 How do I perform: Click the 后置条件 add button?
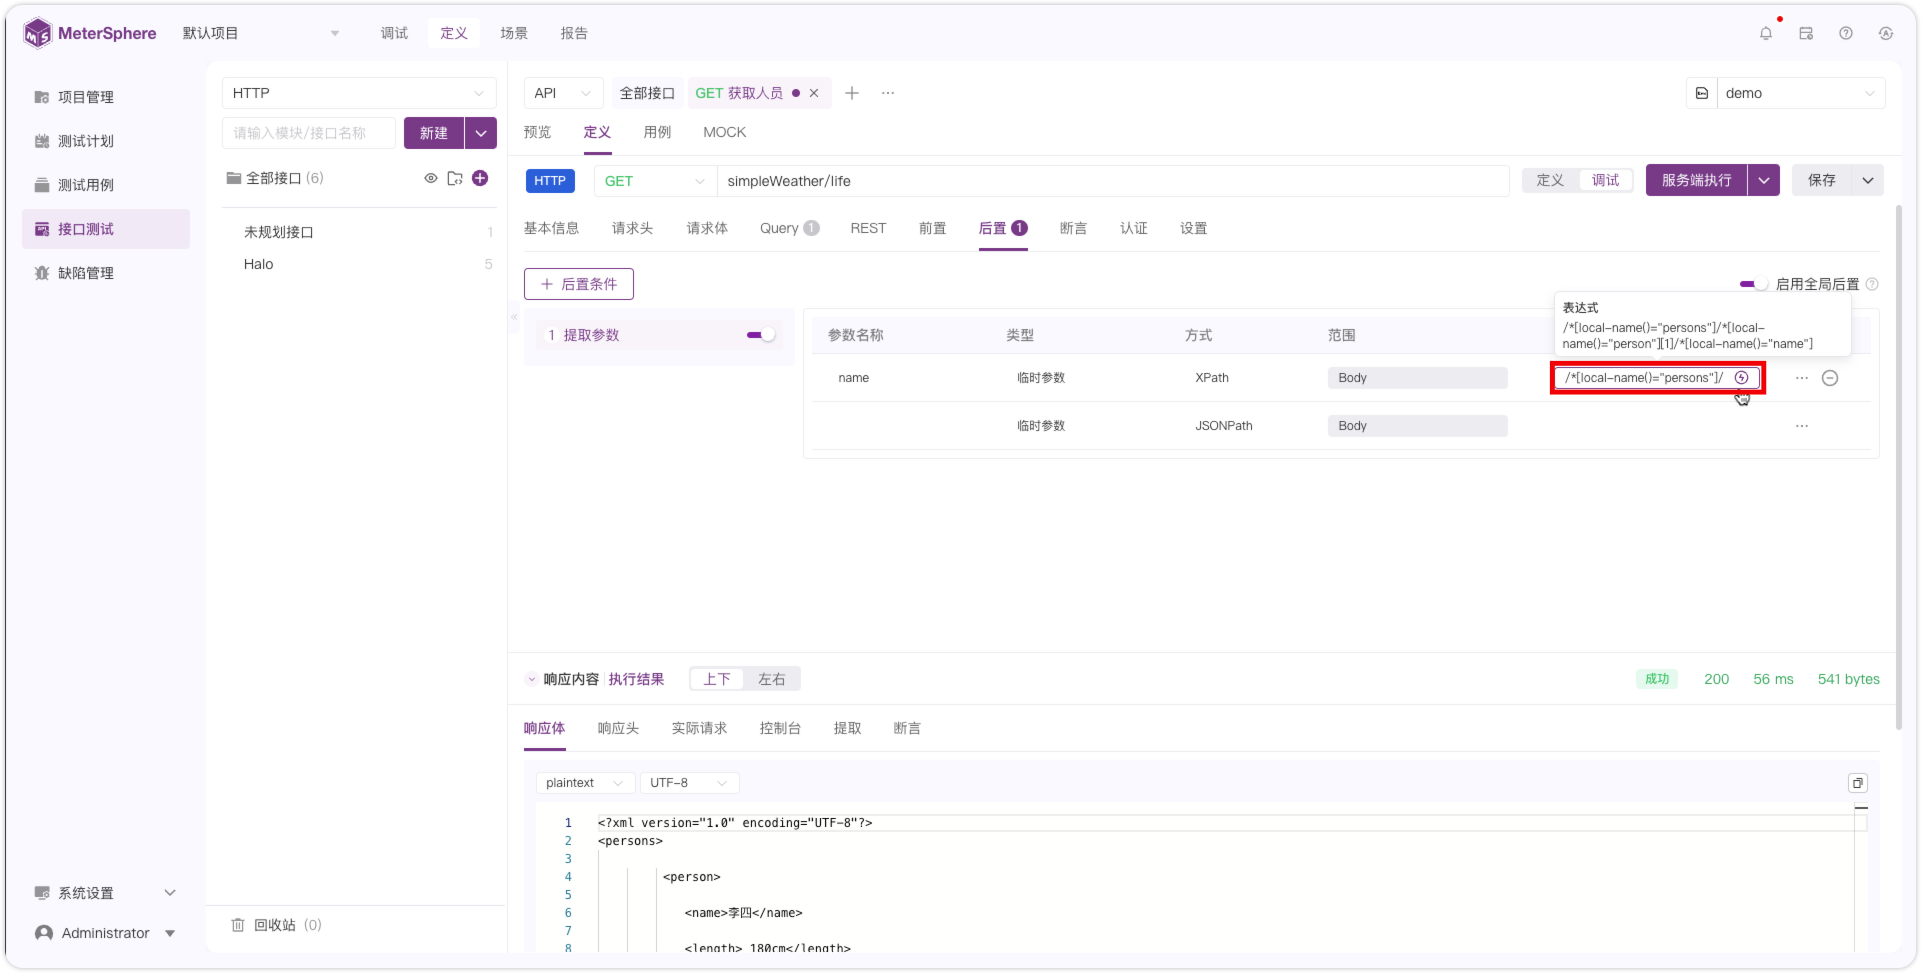point(579,284)
